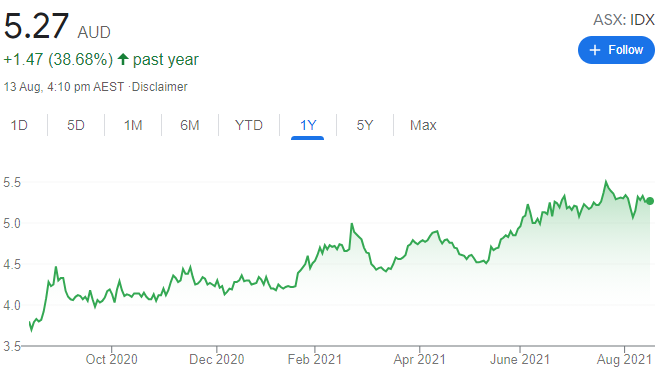
Task: Select the 5D time range tab
Action: tap(76, 125)
